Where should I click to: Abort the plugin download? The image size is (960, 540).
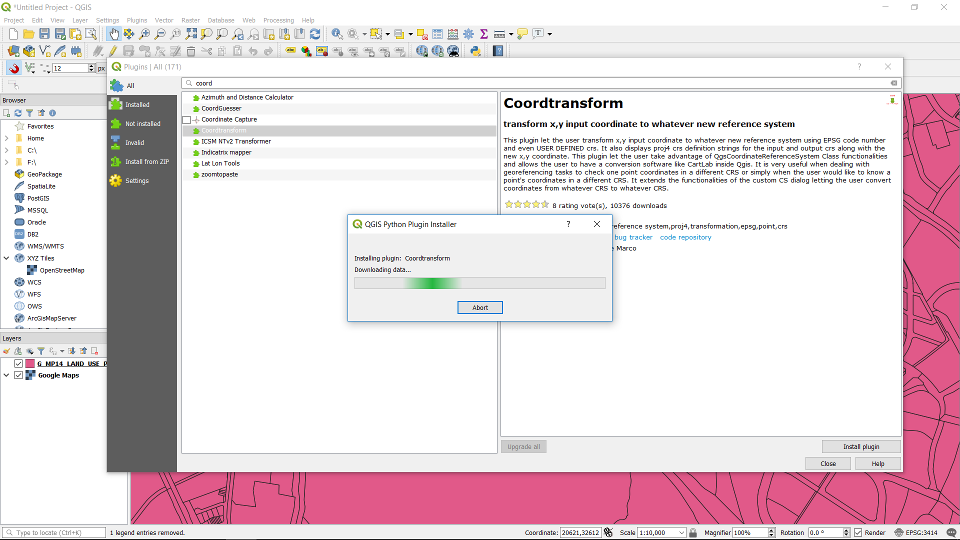click(480, 307)
